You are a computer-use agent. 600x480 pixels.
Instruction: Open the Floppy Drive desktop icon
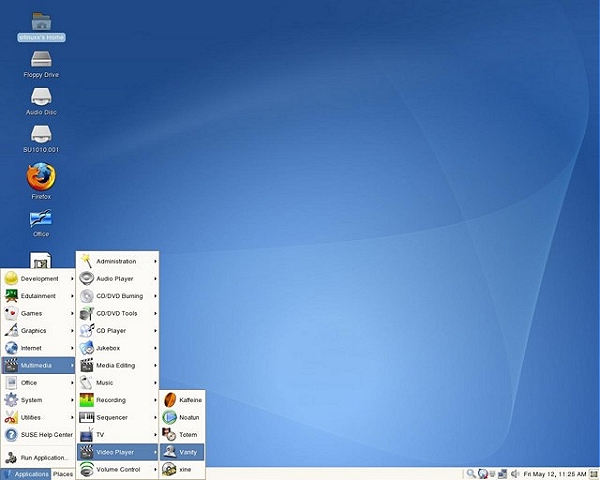click(41, 61)
